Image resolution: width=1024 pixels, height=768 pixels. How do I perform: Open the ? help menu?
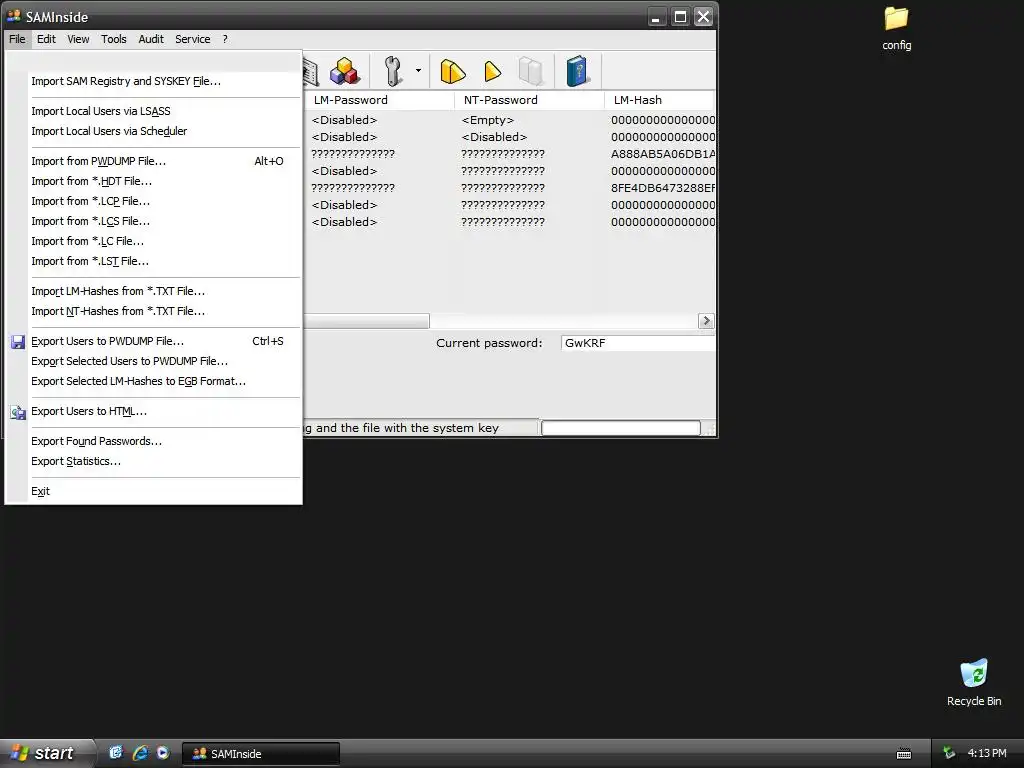pyautogui.click(x=225, y=39)
